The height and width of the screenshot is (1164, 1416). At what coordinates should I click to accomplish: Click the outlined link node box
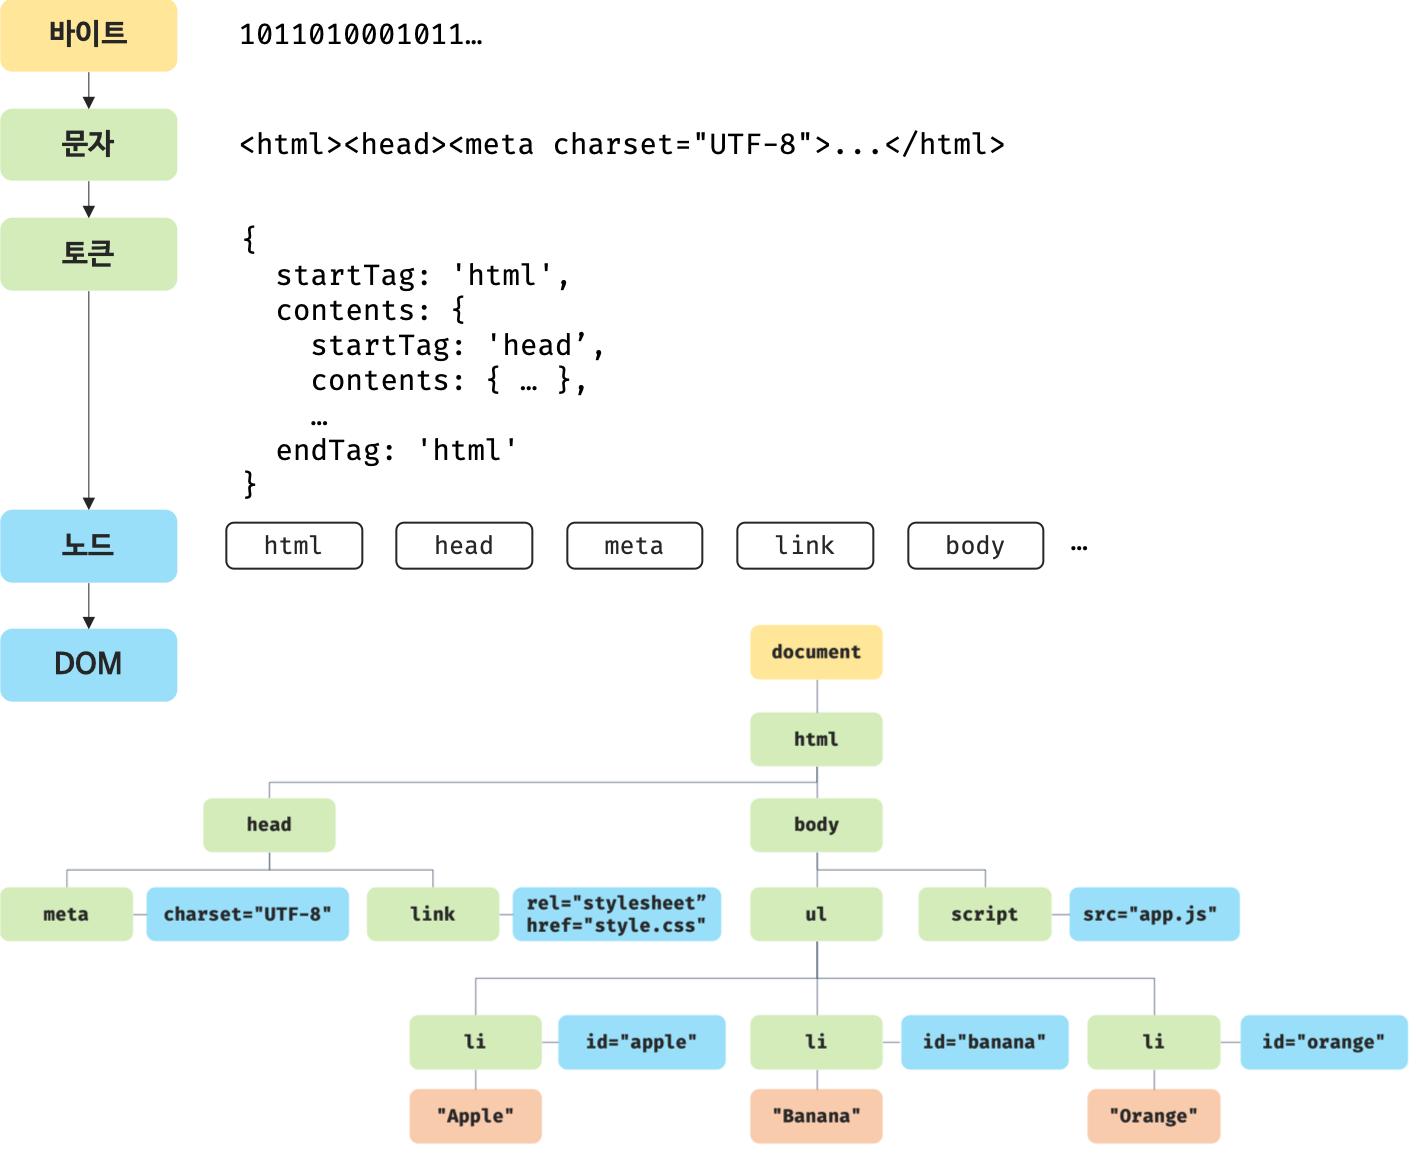pyautogui.click(x=805, y=546)
